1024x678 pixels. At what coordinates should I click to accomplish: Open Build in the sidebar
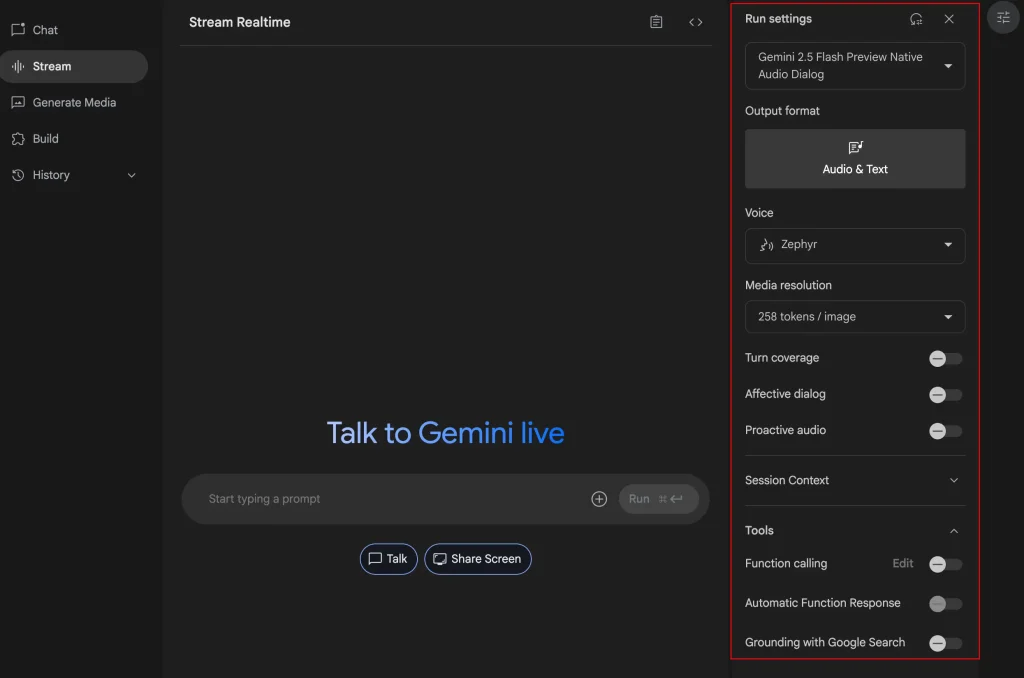click(73, 138)
